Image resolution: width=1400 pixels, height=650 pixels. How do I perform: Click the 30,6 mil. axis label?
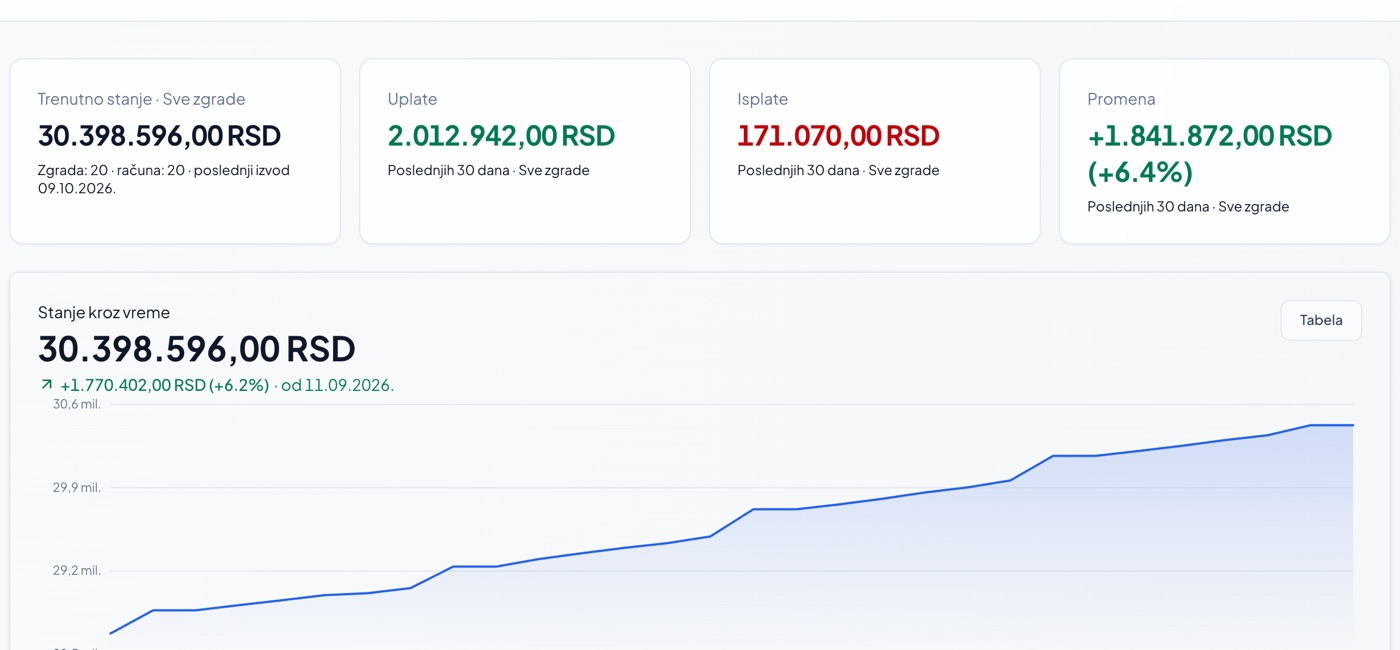click(77, 404)
